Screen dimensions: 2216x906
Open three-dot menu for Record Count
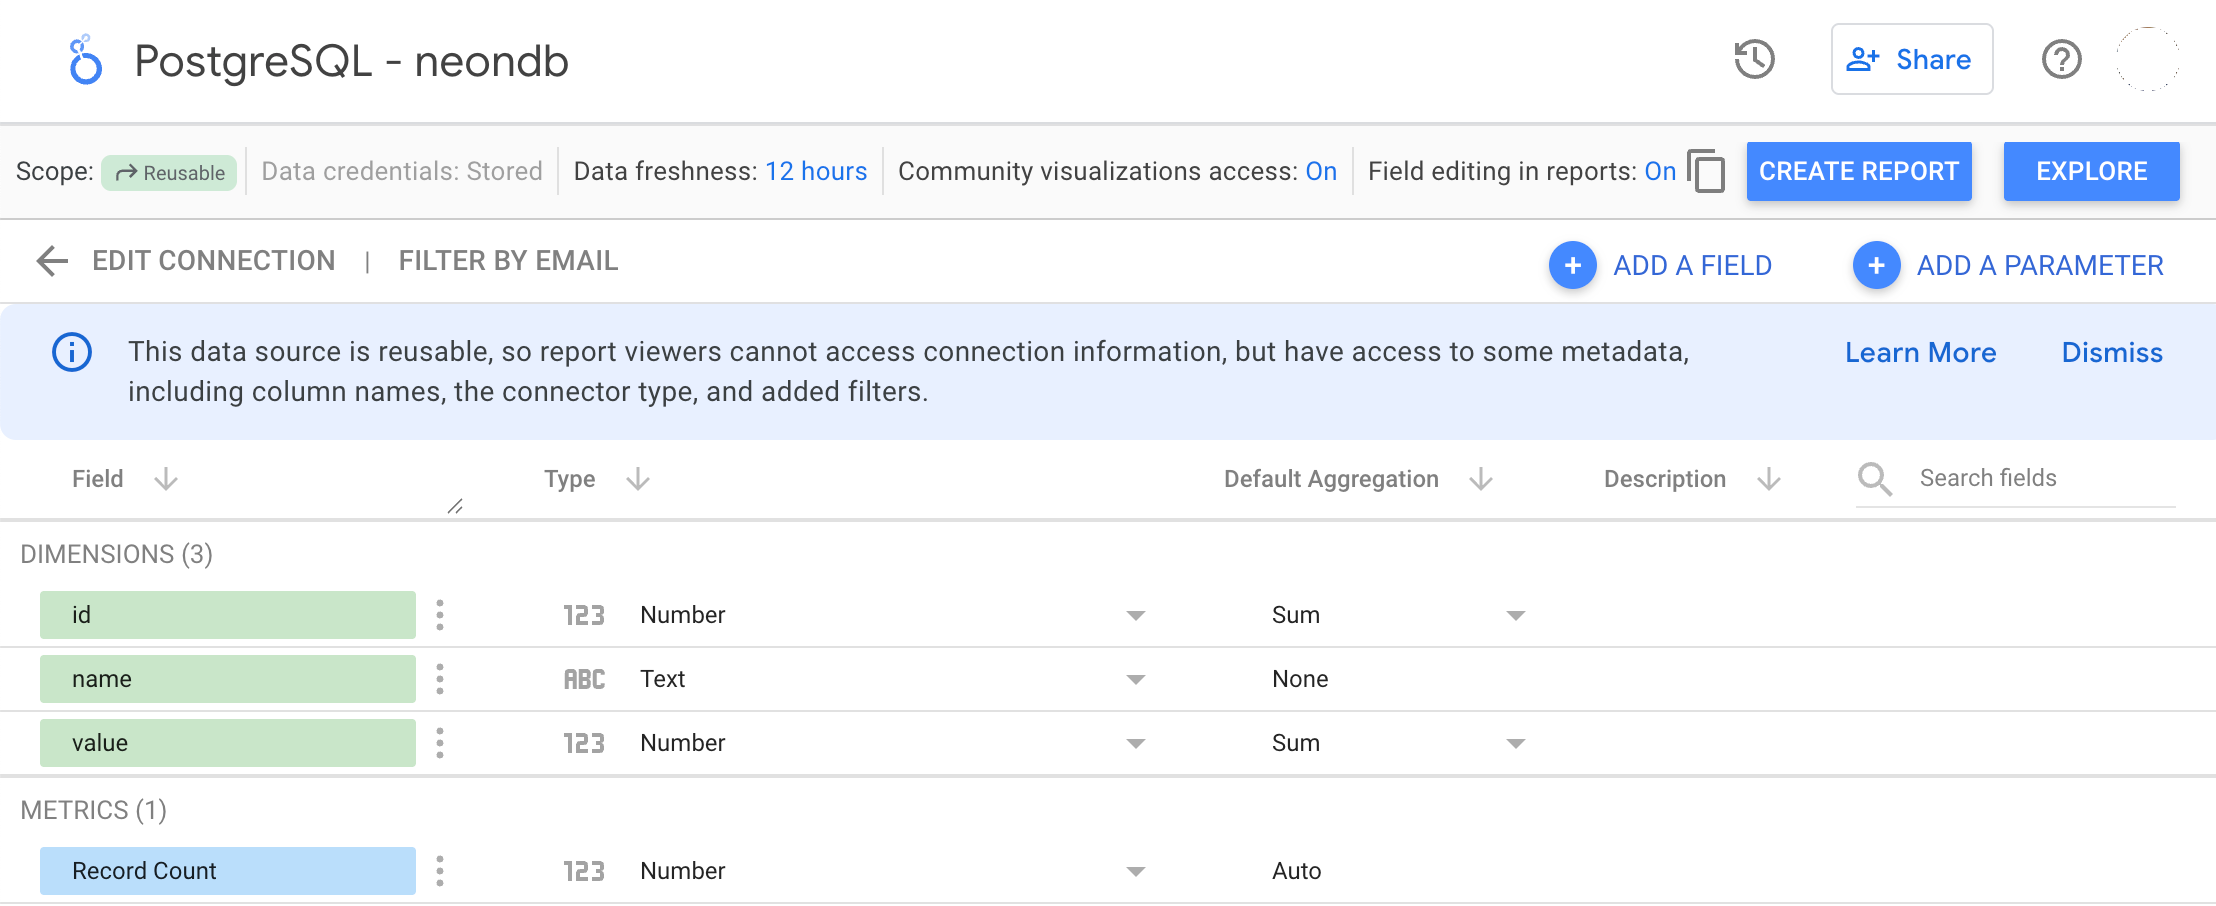coord(440,871)
